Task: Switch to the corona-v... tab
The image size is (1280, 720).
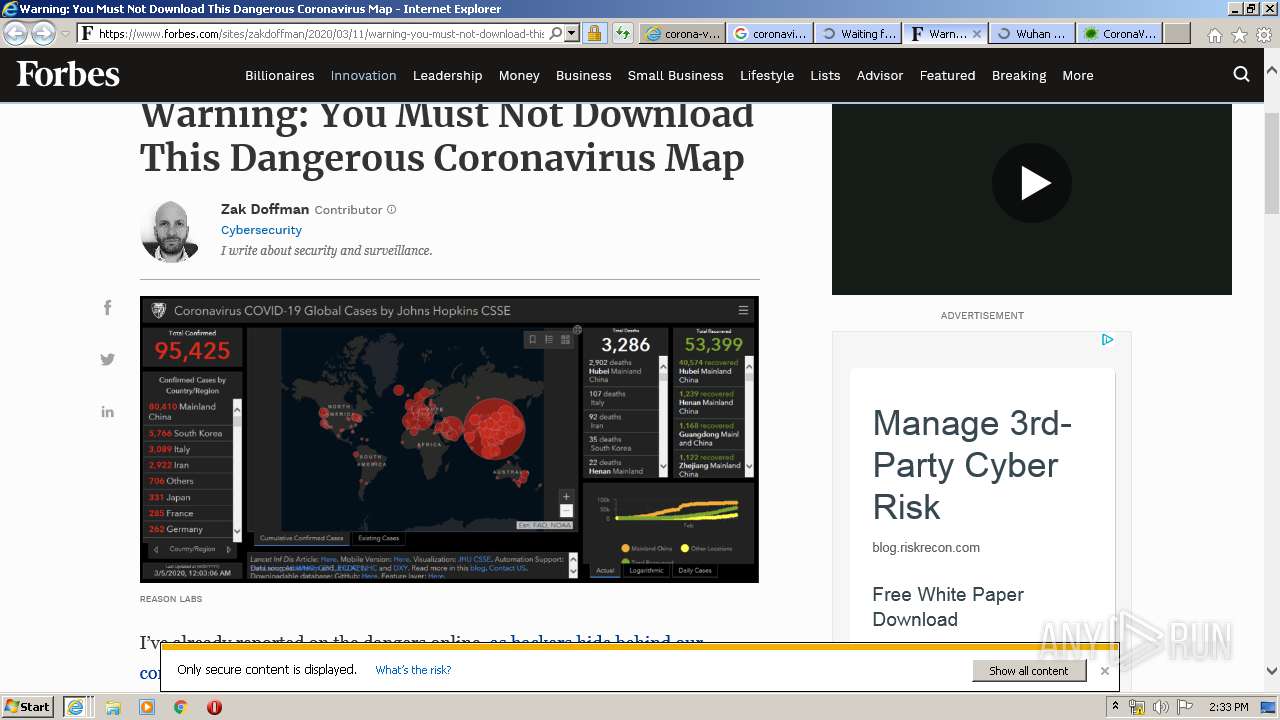Action: 682,33
